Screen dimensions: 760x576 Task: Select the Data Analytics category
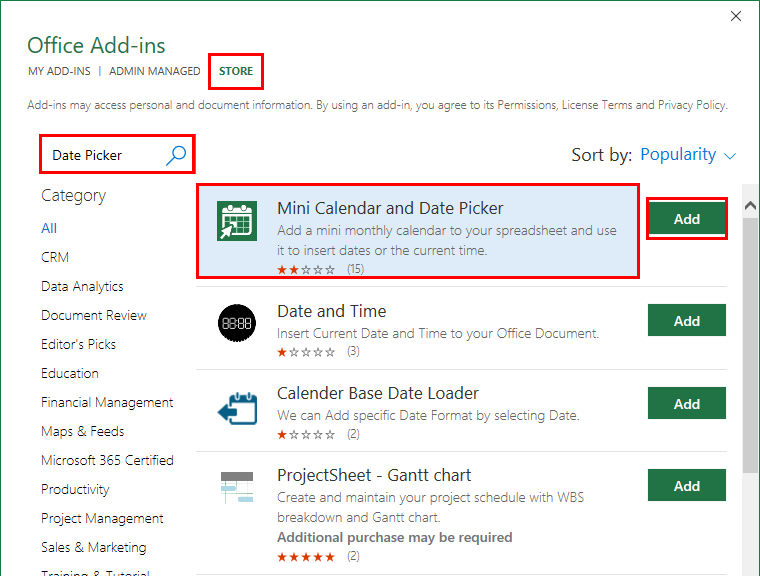tap(82, 287)
